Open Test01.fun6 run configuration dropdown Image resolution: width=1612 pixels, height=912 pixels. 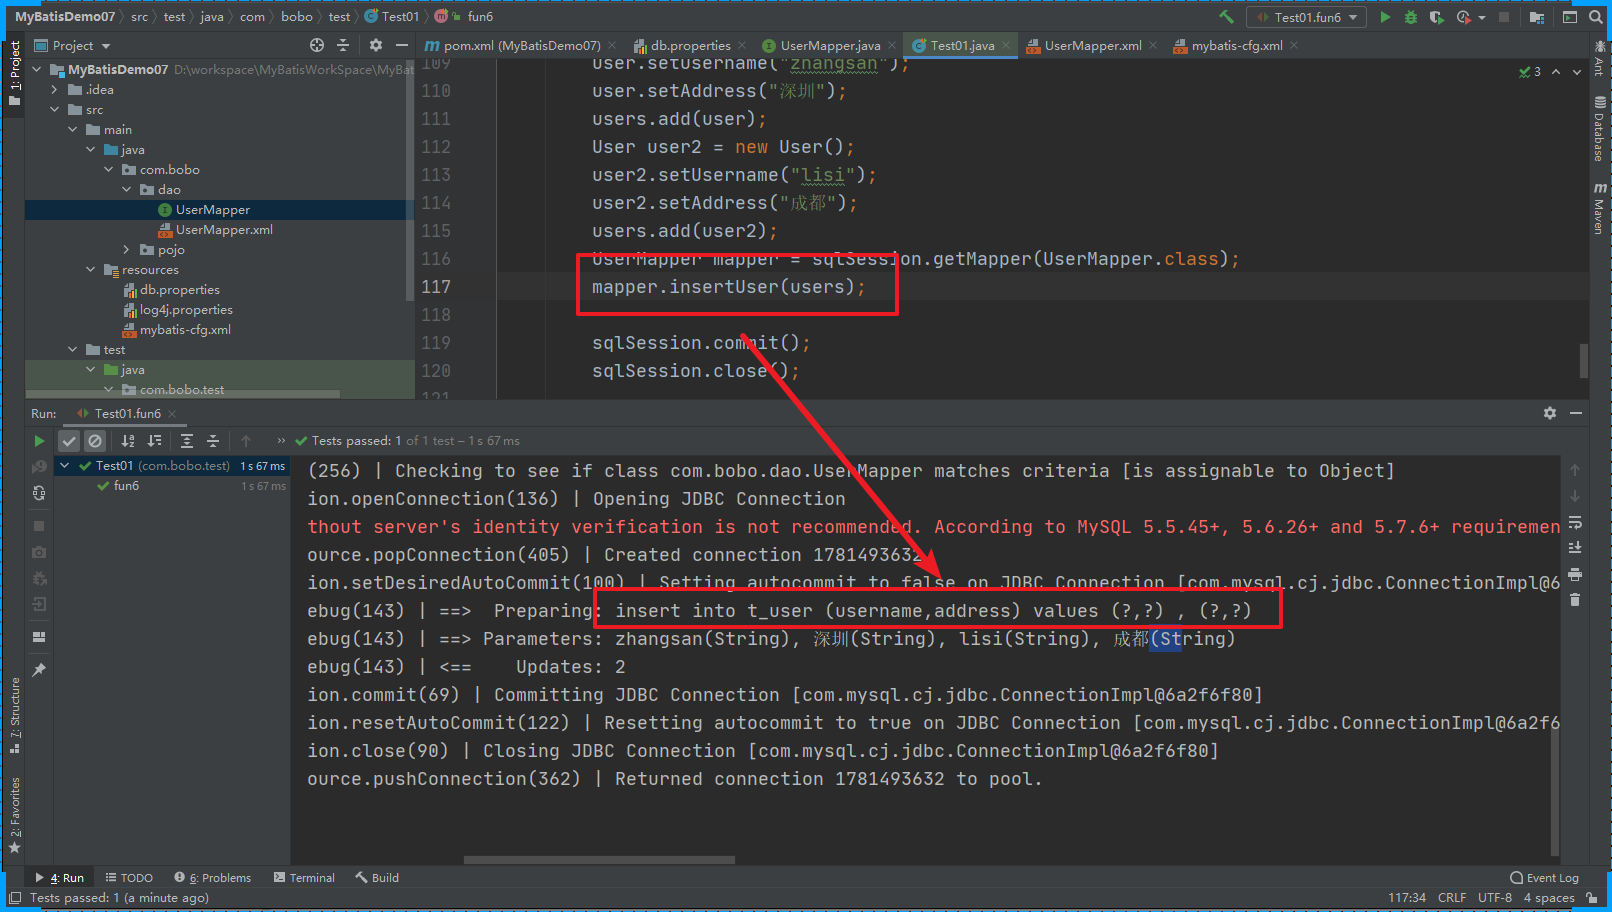[1307, 17]
